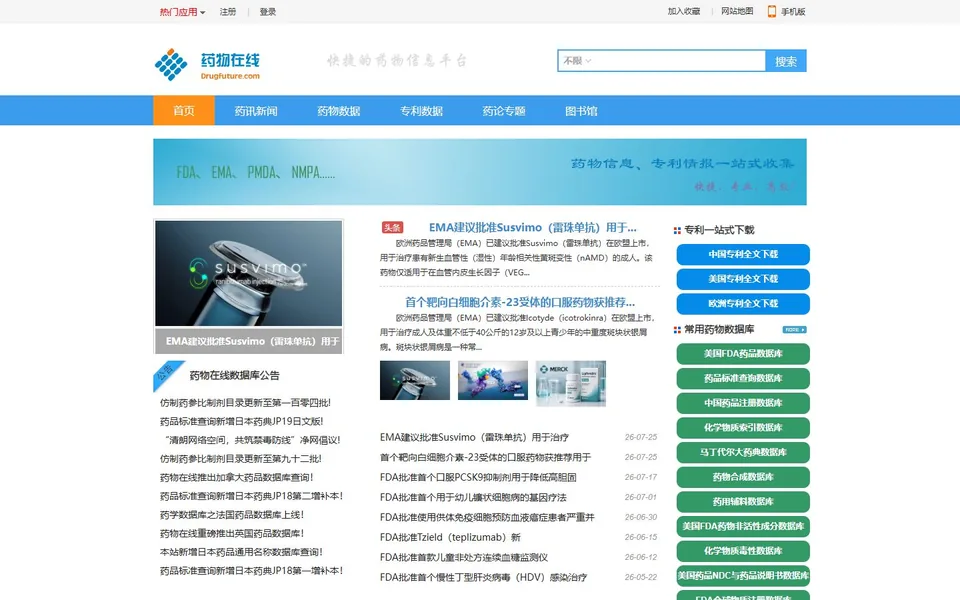This screenshot has height=600, width=960.
Task: Open notice 药物在线重磅推出英国药品数据库!
Action: pyautogui.click(x=232, y=533)
